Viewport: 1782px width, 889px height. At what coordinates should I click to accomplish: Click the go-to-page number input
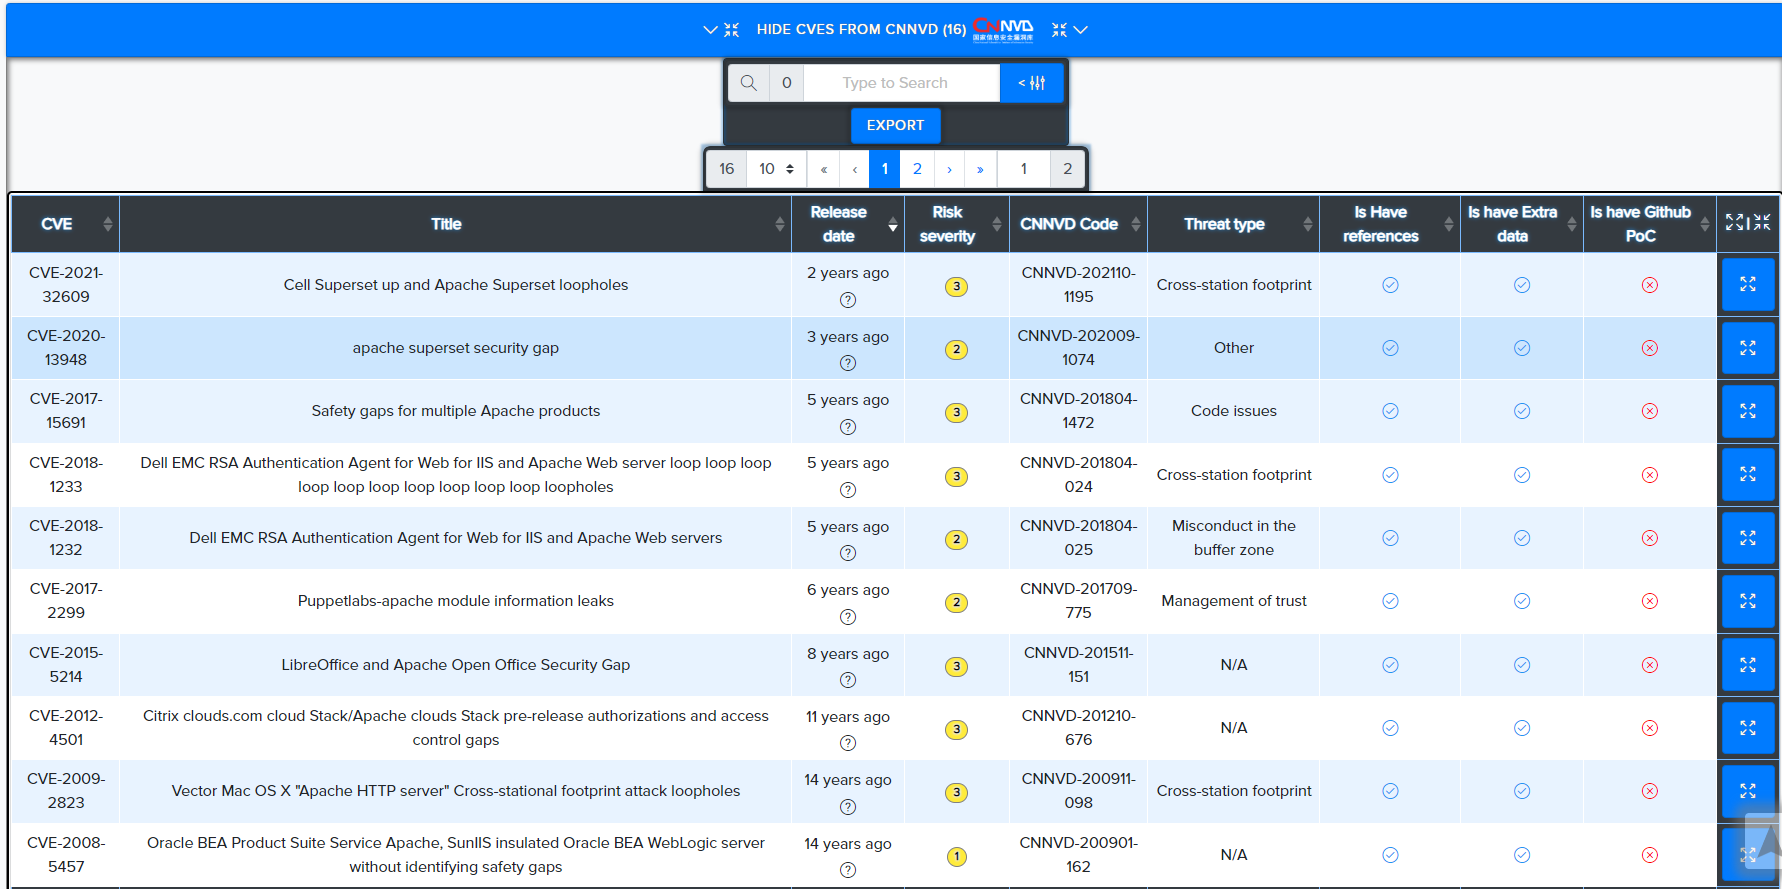pos(1023,169)
